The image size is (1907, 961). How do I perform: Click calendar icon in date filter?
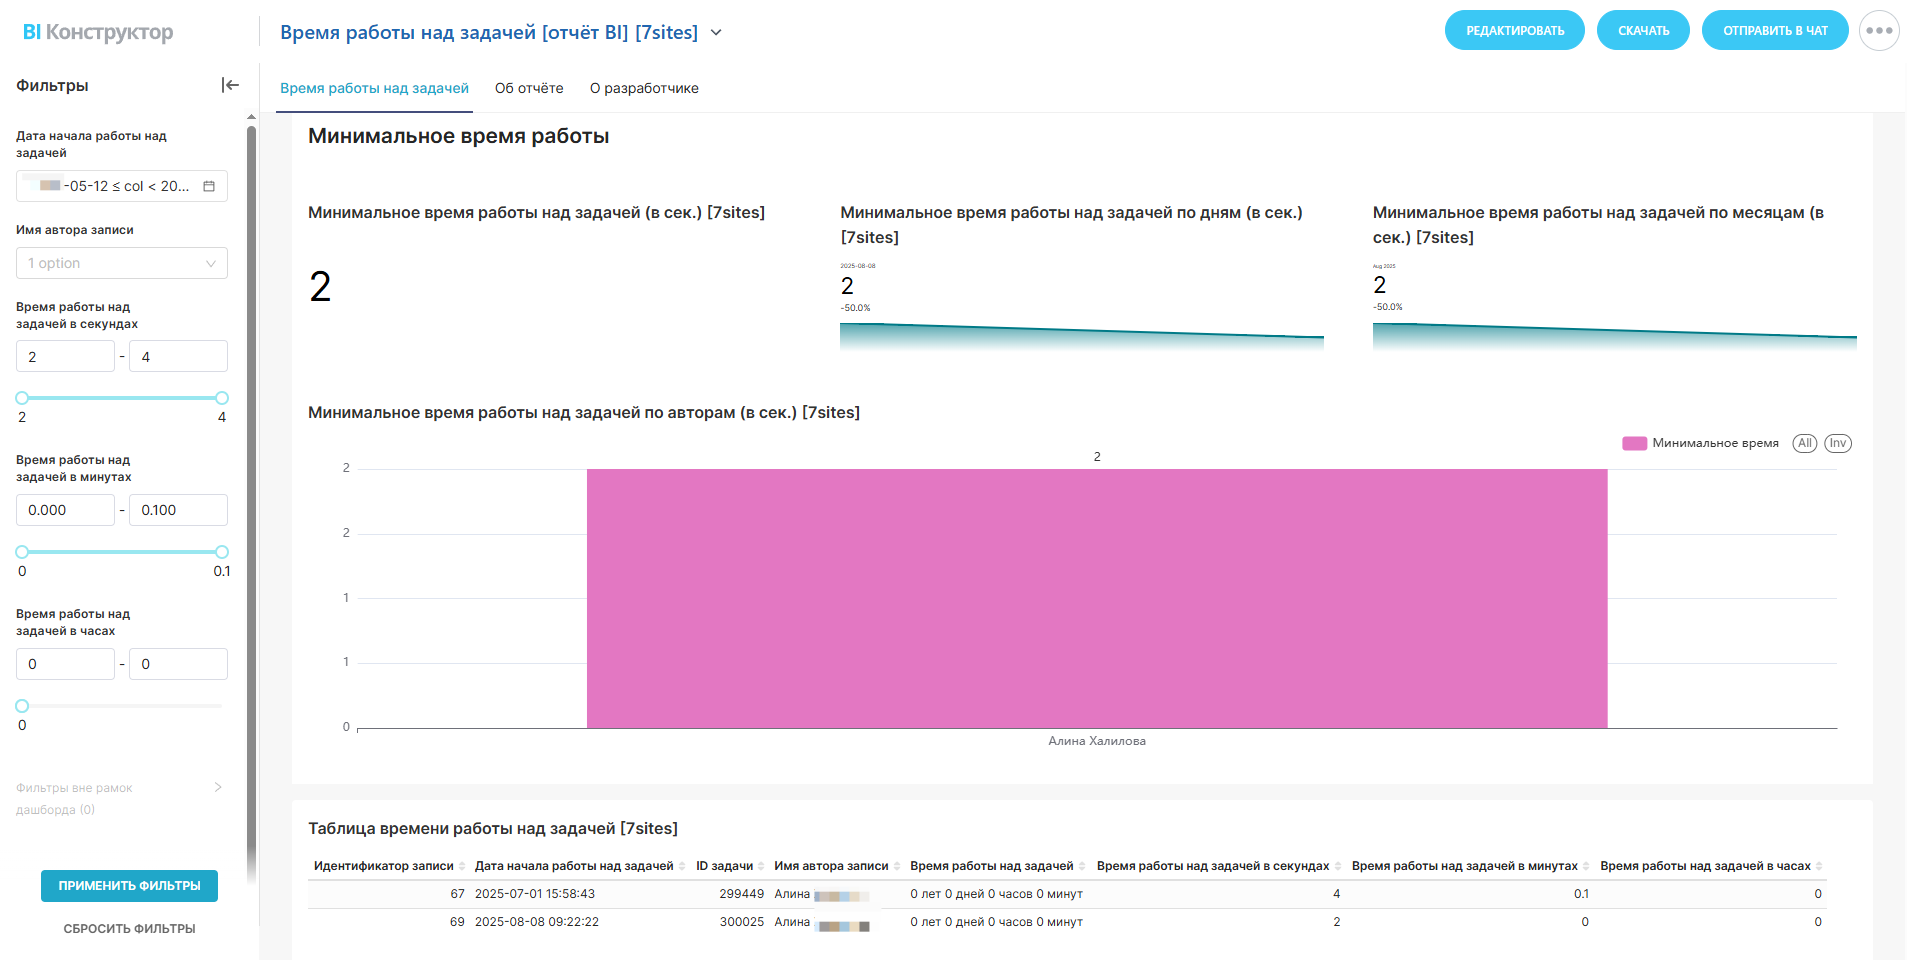pos(209,186)
